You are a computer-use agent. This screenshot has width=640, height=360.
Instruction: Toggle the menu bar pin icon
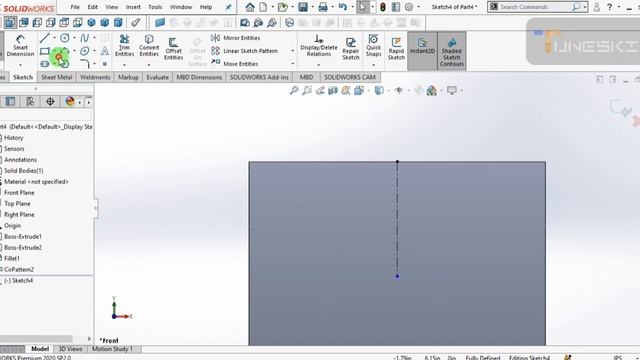coord(228,7)
